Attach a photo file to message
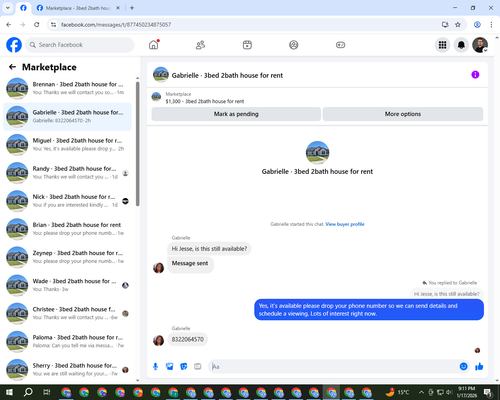The width and height of the screenshot is (500, 400). point(170,367)
